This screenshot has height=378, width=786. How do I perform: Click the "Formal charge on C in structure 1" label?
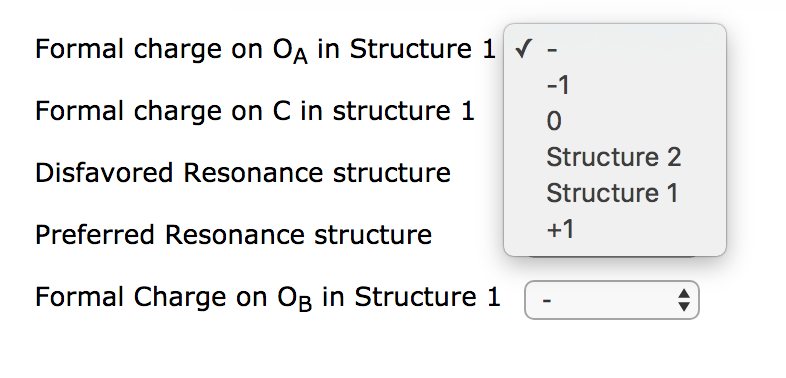pyautogui.click(x=255, y=111)
